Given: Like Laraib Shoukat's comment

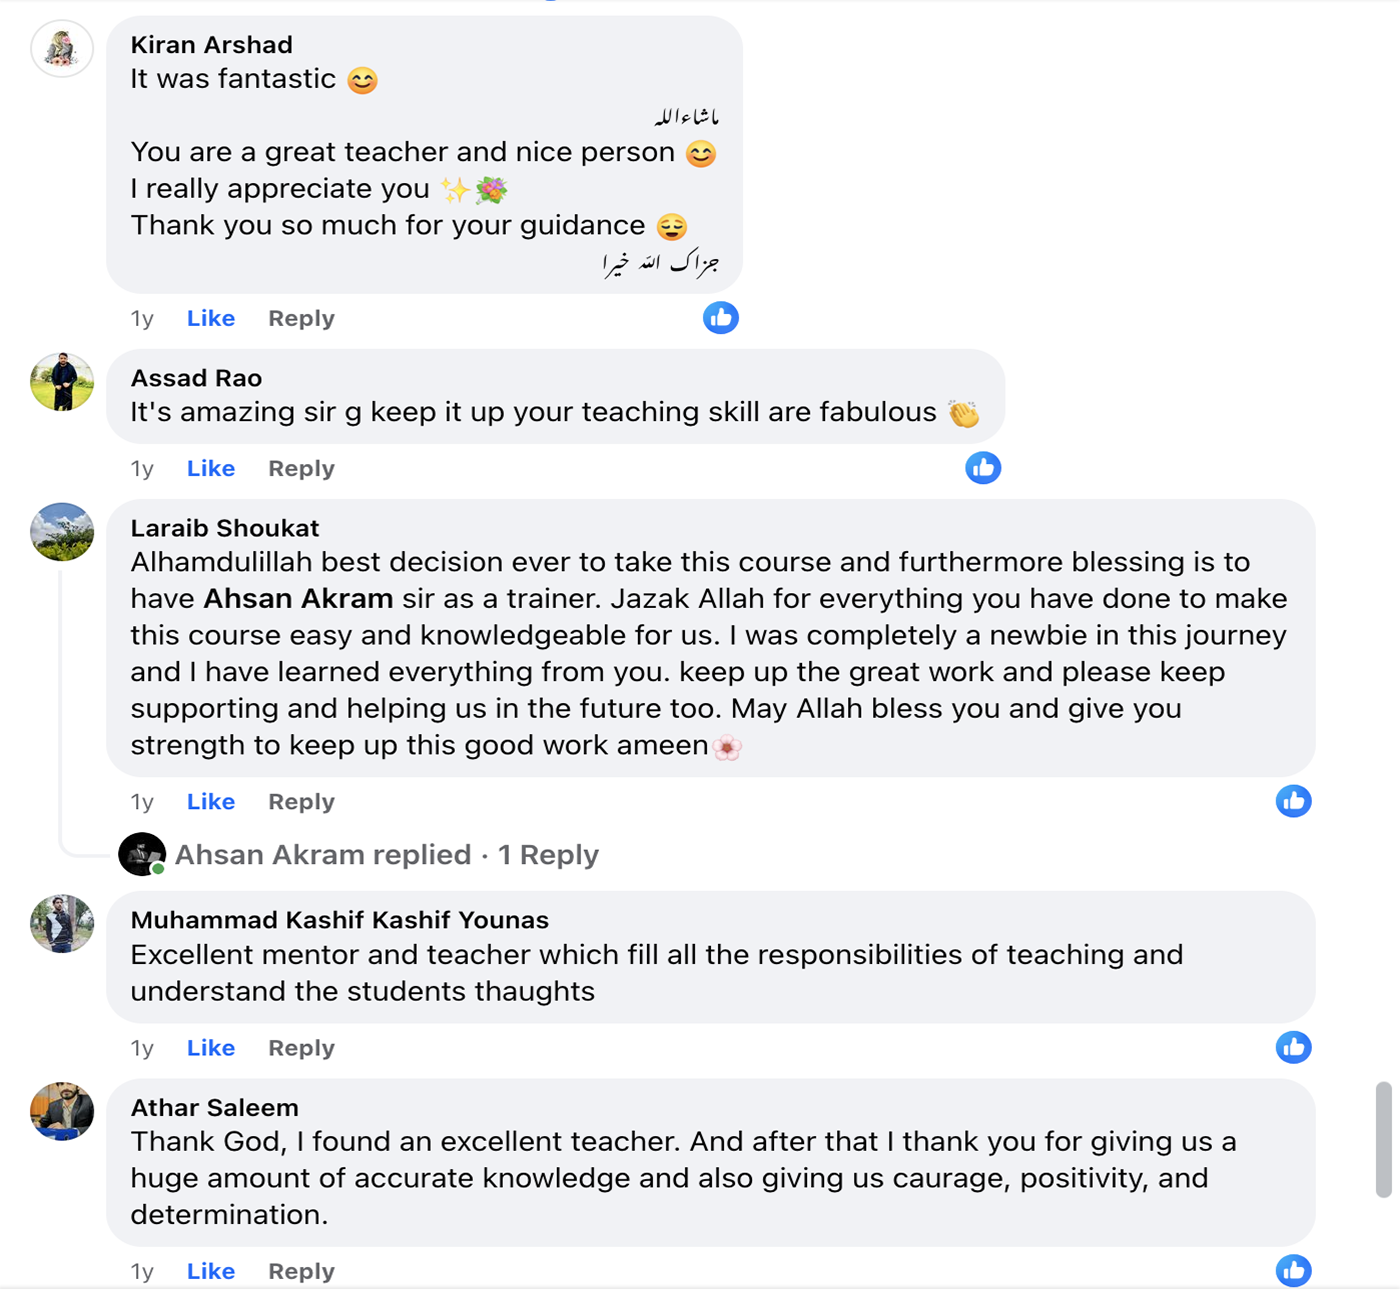Looking at the screenshot, I should [211, 802].
